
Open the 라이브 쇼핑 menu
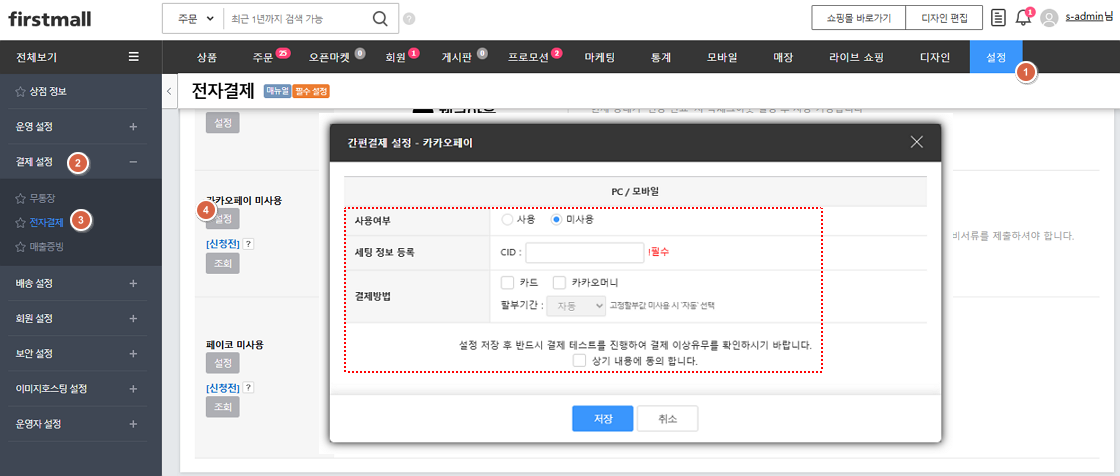[856, 57]
